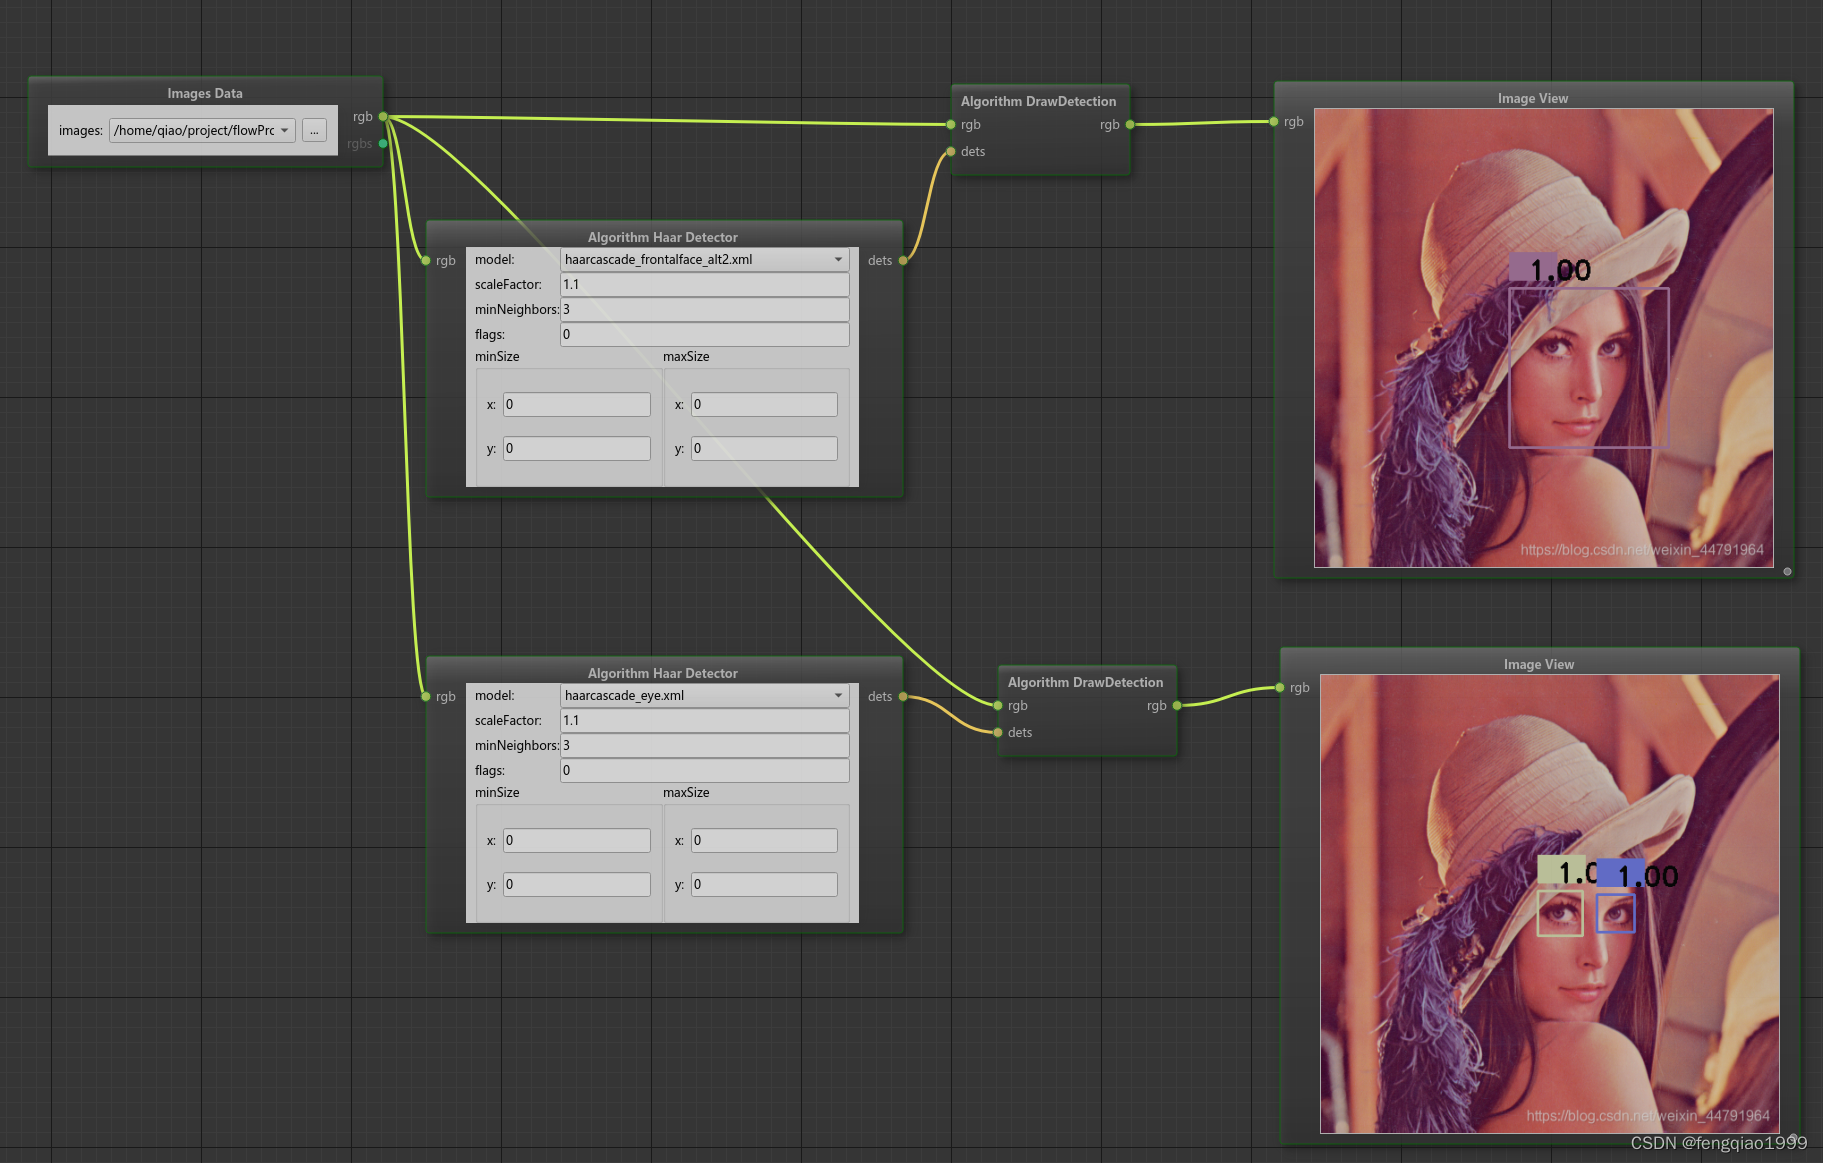Click the rgb output port of Images Data
Viewport: 1823px width, 1163px height.
[383, 117]
